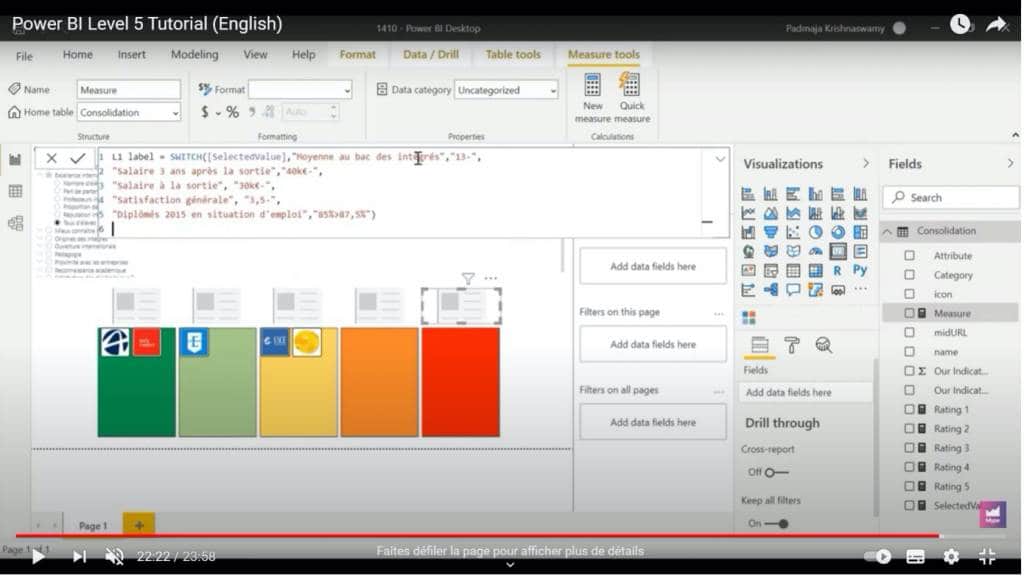Select the stacked bar chart visual
The image size is (1024, 578).
pos(748,194)
